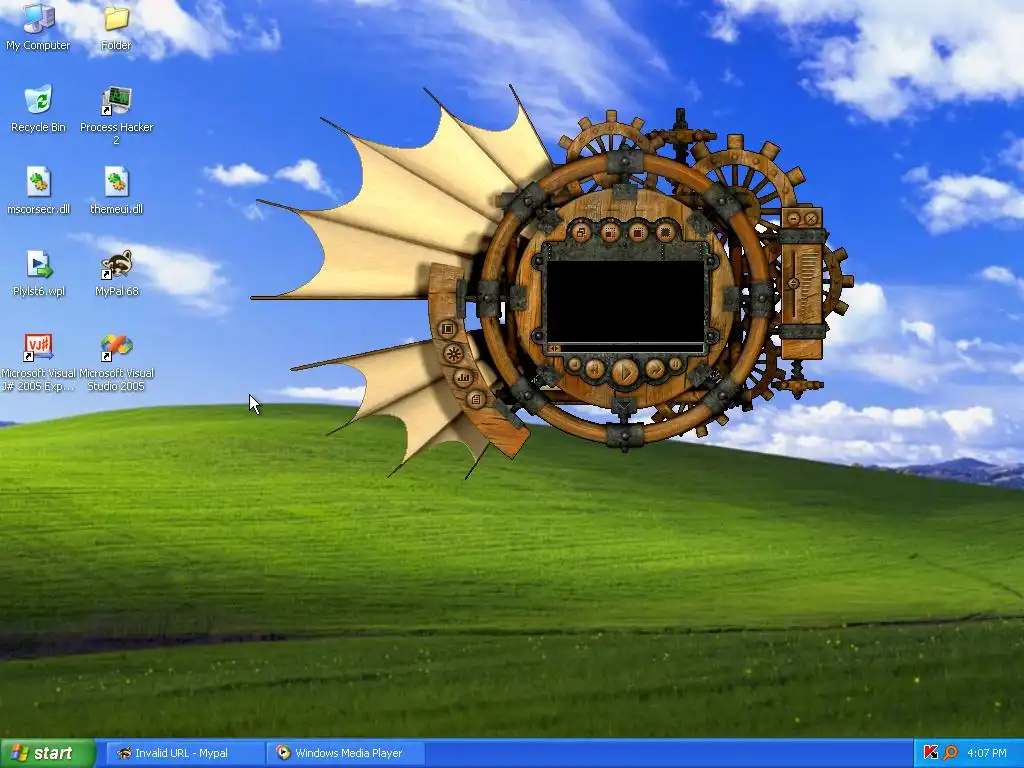Select the Recycle Bin icon

tap(39, 109)
